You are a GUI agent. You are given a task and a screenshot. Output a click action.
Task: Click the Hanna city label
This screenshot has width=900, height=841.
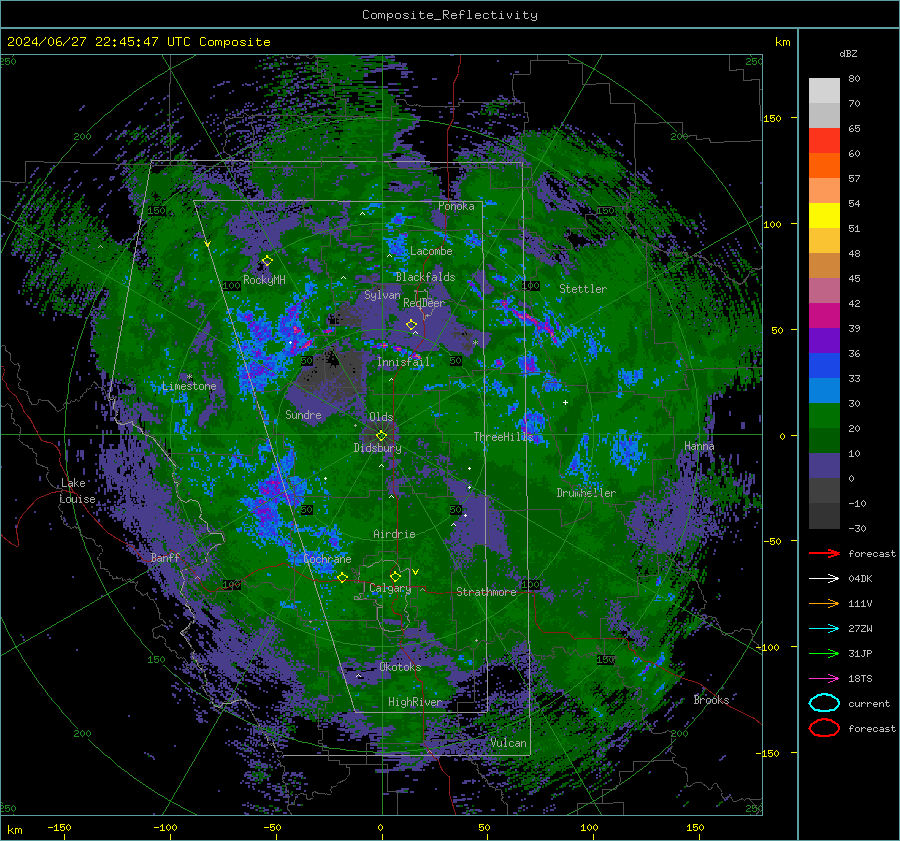point(699,446)
